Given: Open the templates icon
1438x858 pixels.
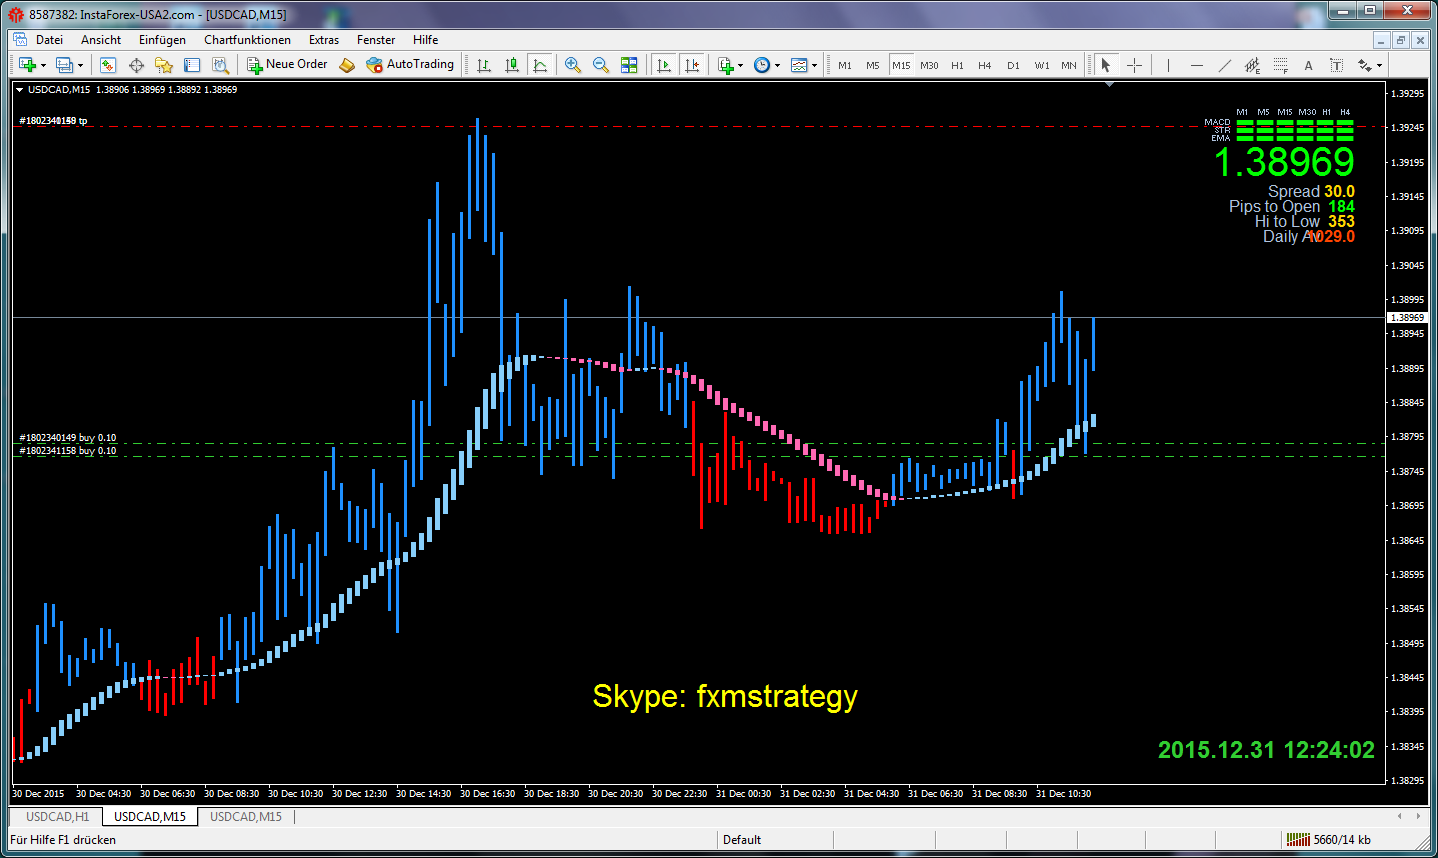Looking at the screenshot, I should (799, 65).
